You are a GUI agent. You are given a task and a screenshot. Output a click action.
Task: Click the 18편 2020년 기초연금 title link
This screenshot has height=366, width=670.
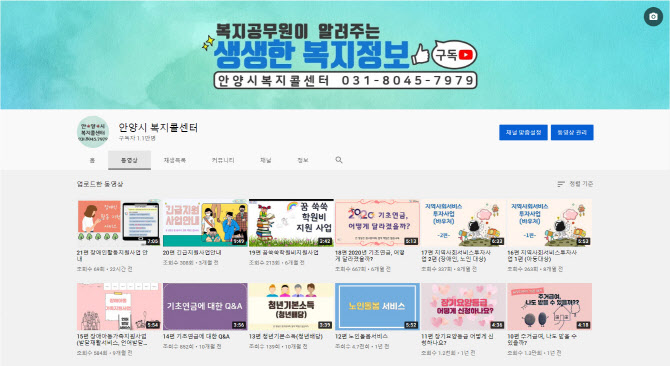point(370,255)
